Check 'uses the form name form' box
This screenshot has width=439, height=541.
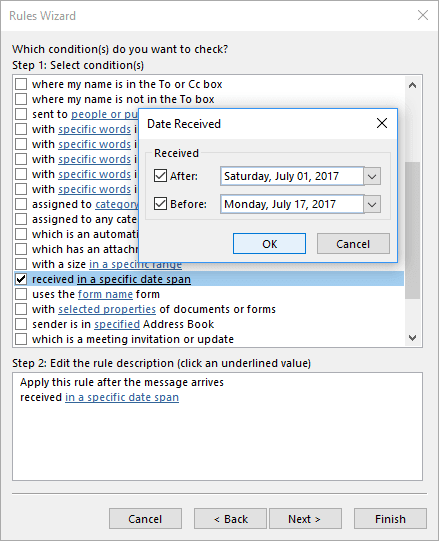coord(21,294)
